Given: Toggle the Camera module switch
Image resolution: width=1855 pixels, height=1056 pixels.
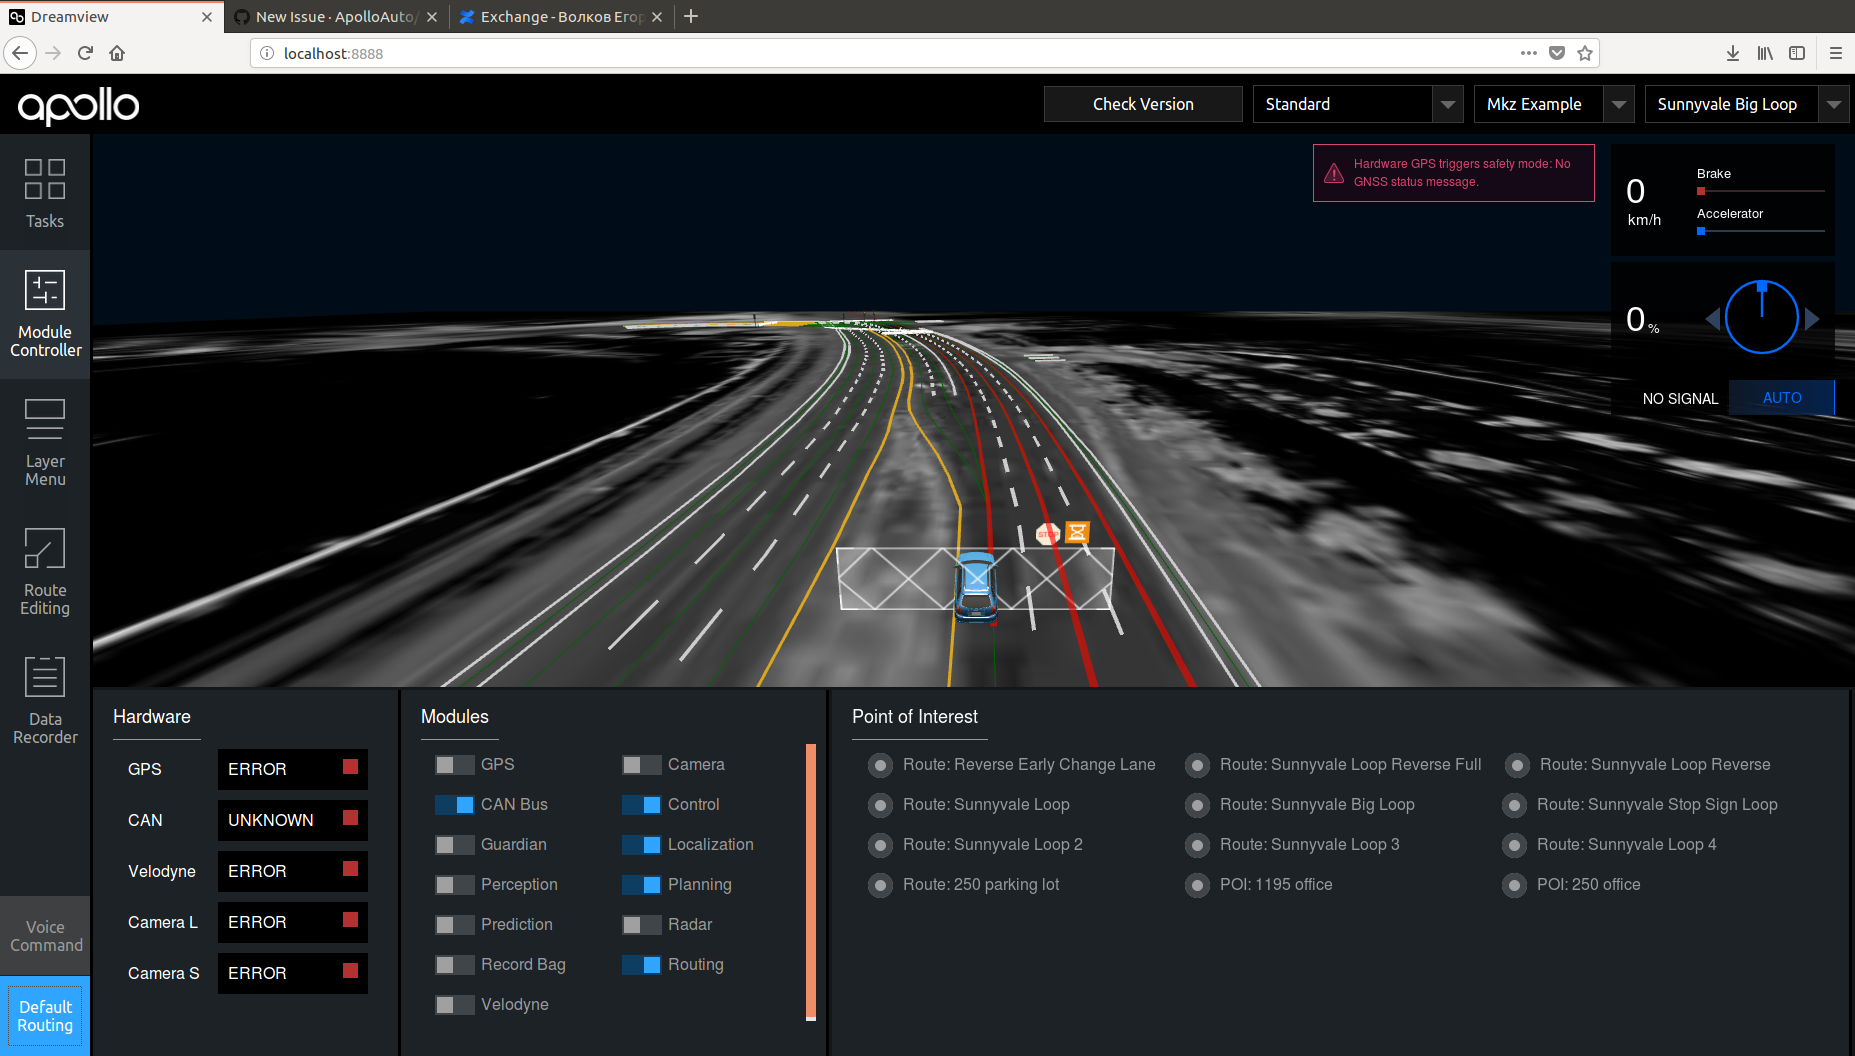Looking at the screenshot, I should pos(641,765).
